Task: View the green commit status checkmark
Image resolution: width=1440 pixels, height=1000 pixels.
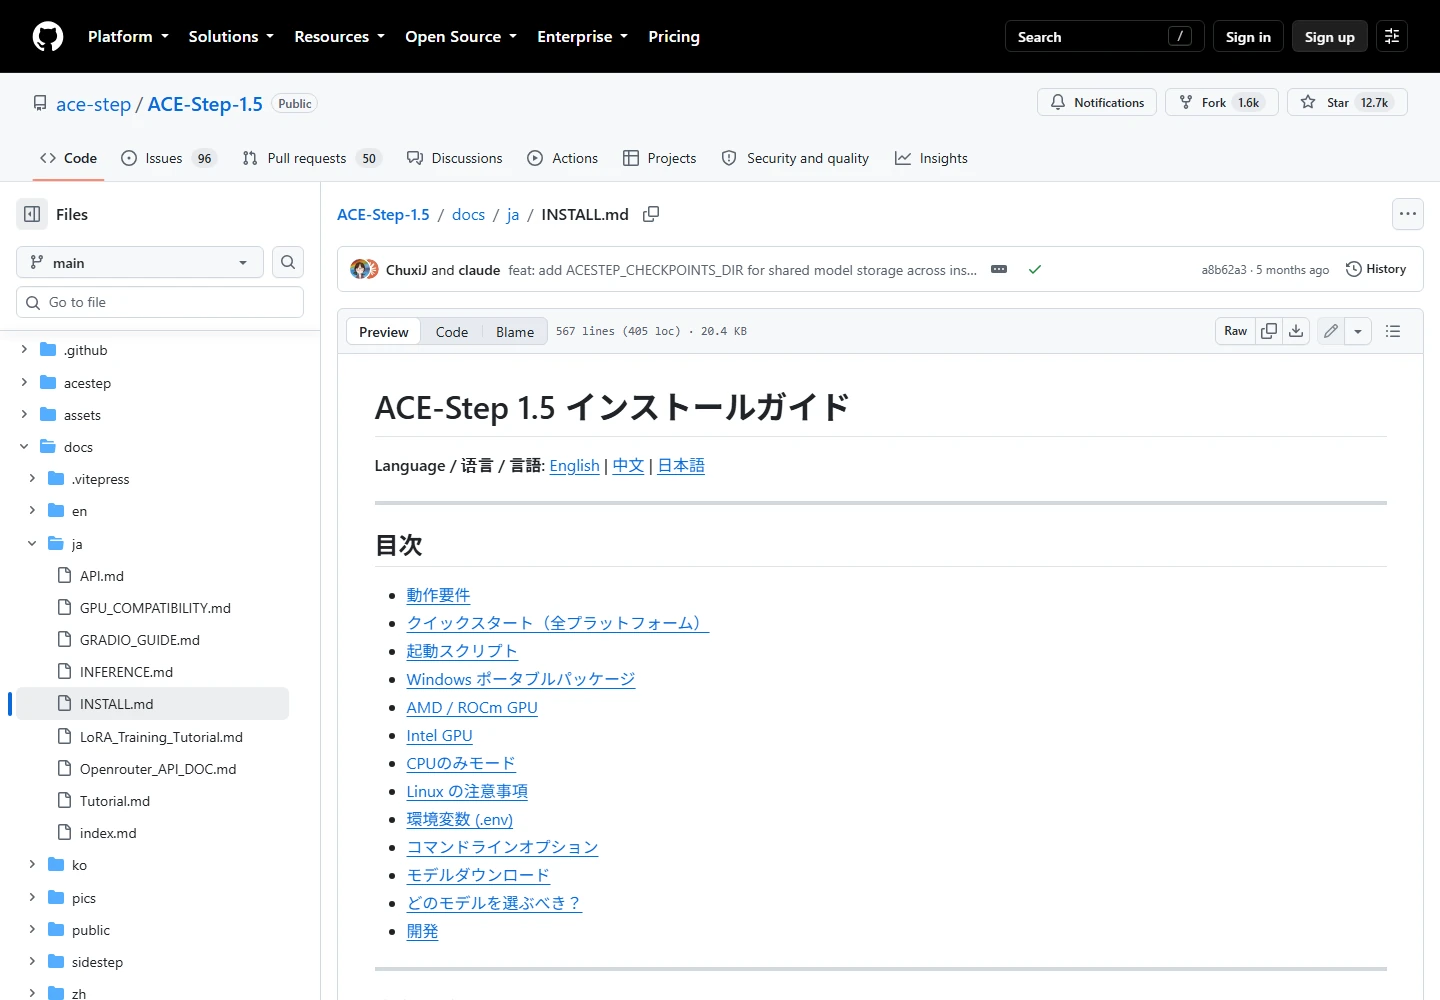Action: (1035, 269)
